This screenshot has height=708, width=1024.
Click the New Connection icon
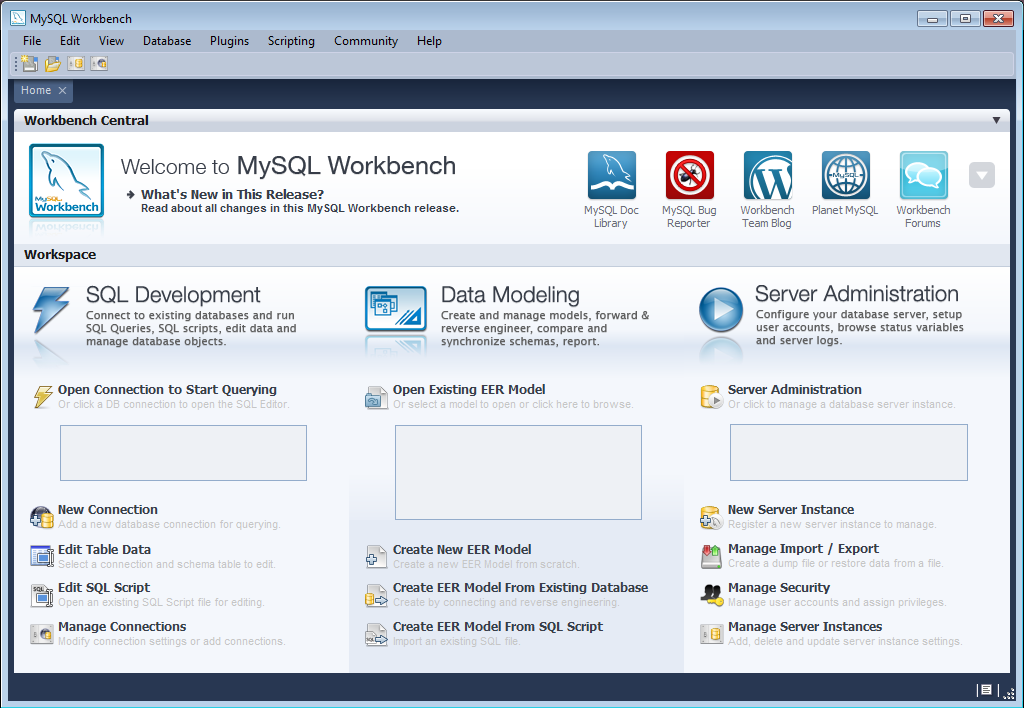pyautogui.click(x=42, y=517)
